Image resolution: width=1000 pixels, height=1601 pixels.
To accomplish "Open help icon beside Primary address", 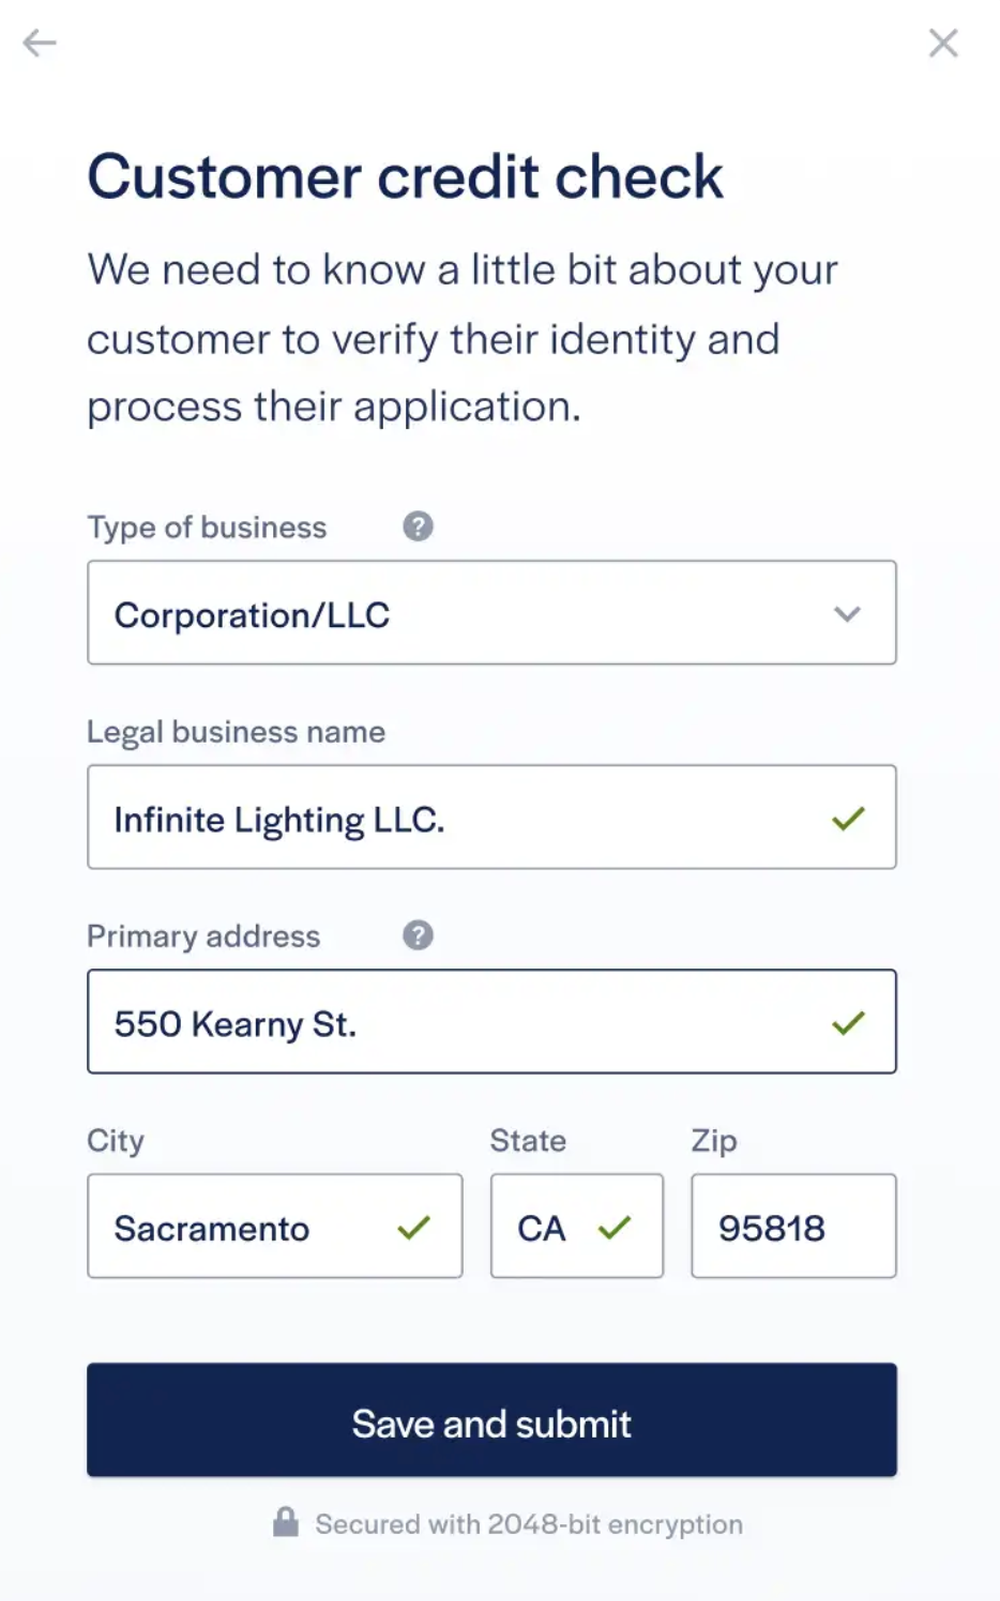I will point(418,935).
